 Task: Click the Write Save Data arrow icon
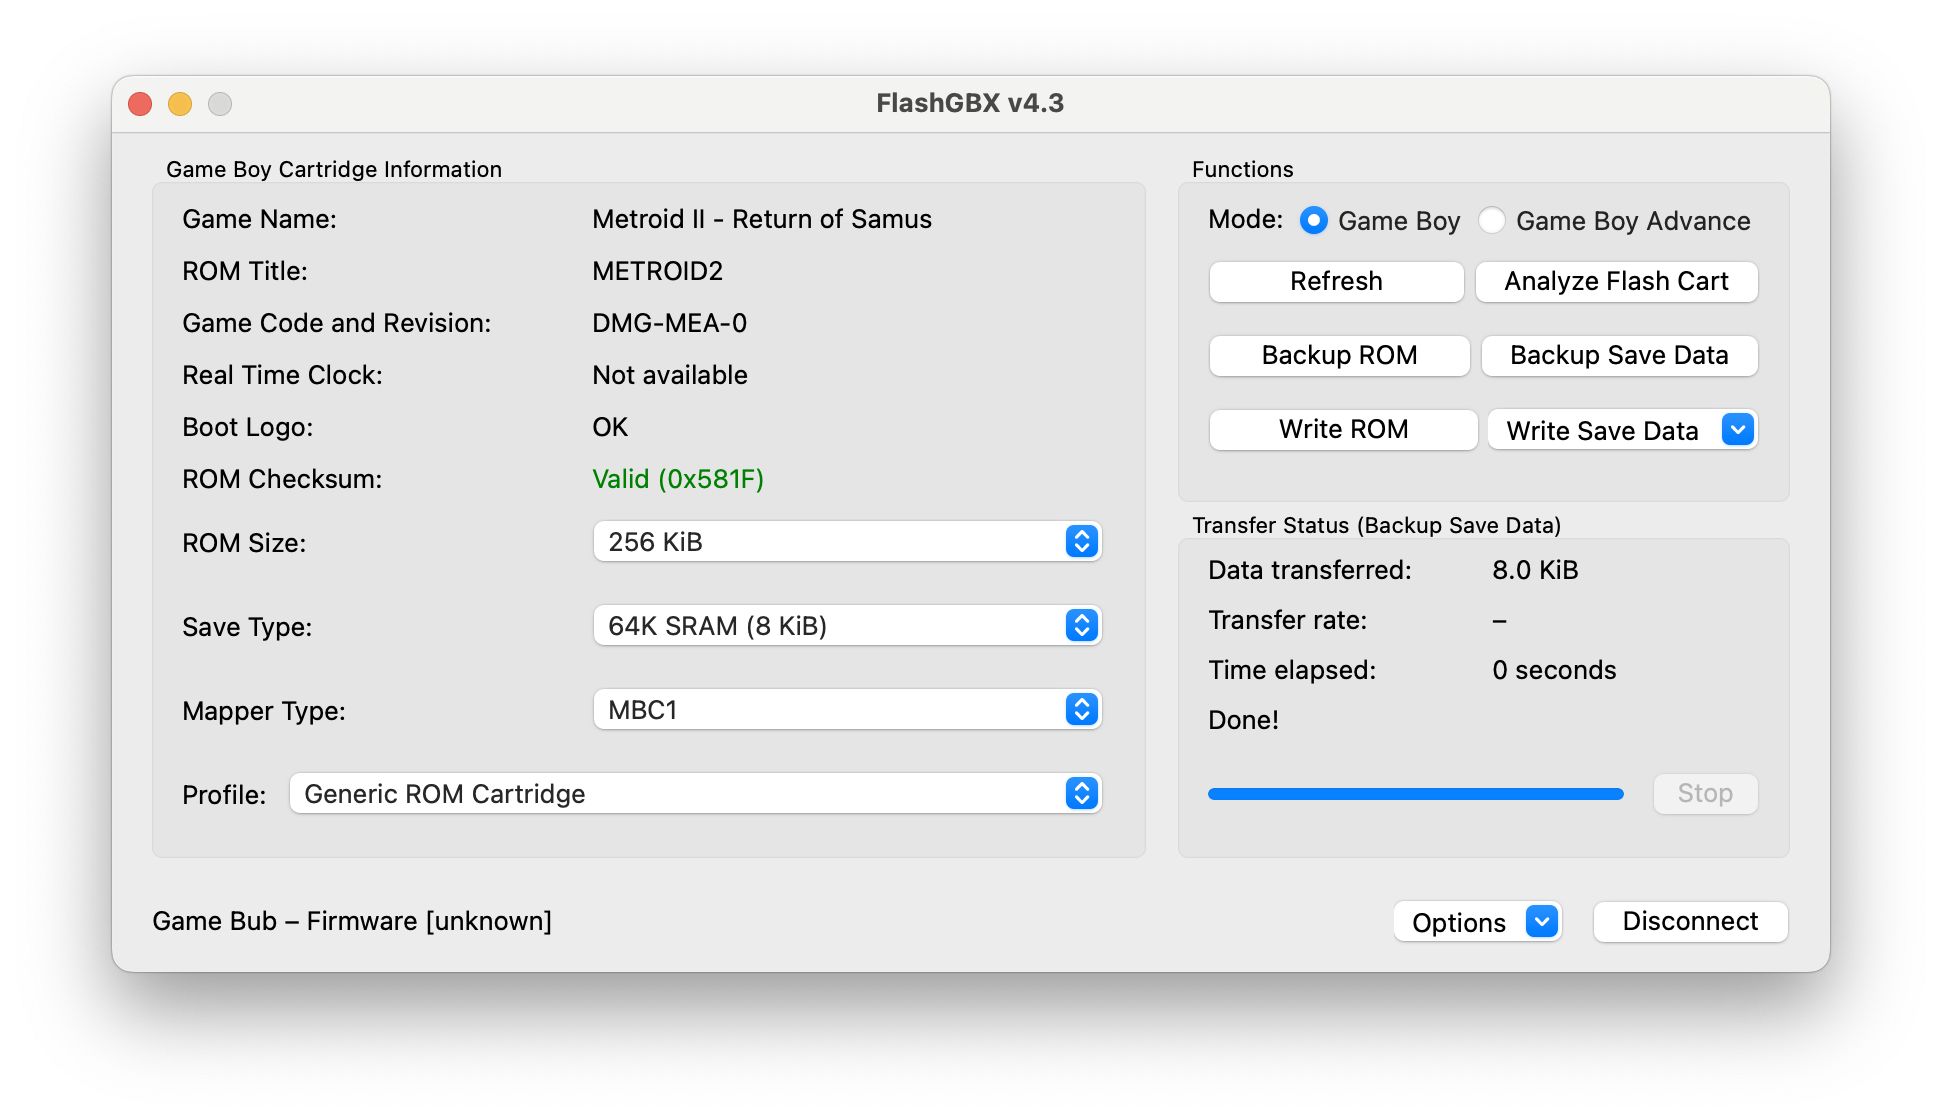(1737, 430)
